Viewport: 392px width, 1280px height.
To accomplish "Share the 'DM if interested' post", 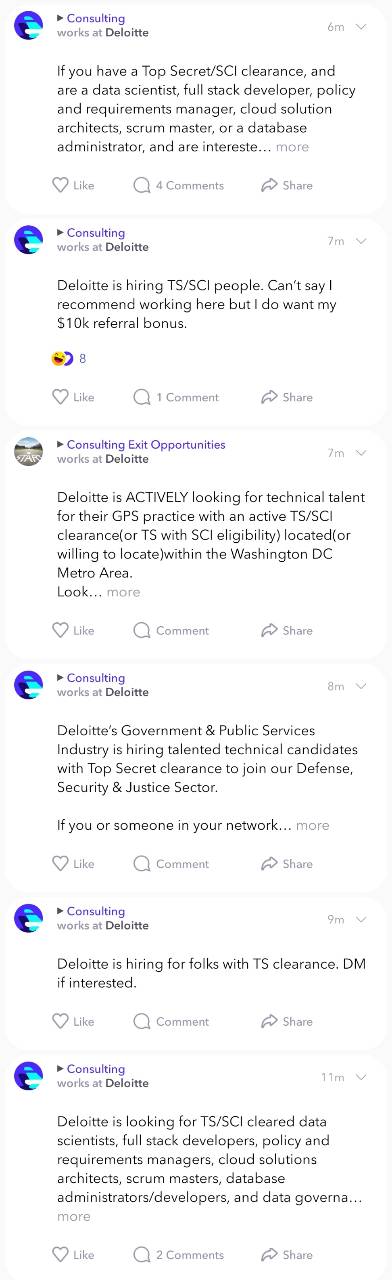I will point(286,1021).
